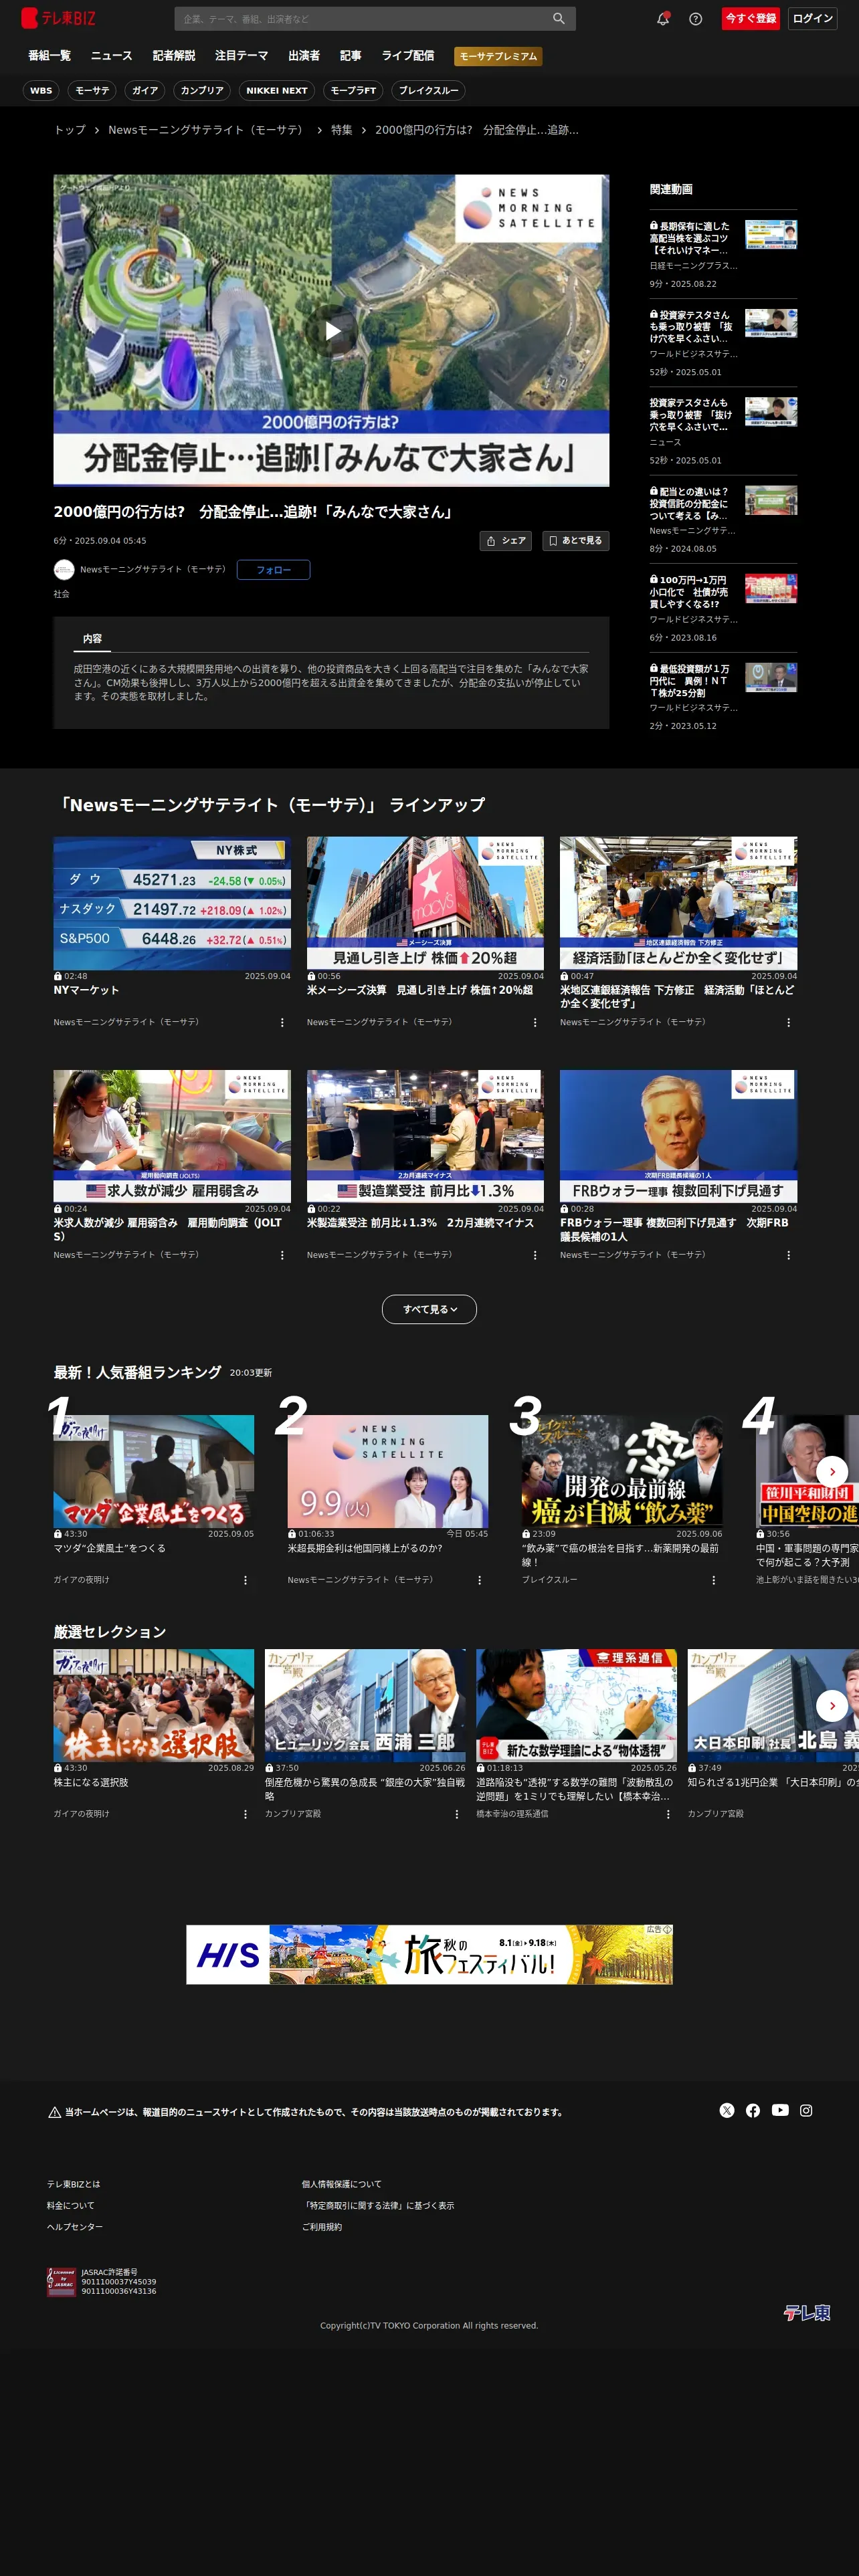Select the ガイア program chip
Screen dimensions: 859x2576
tap(145, 91)
